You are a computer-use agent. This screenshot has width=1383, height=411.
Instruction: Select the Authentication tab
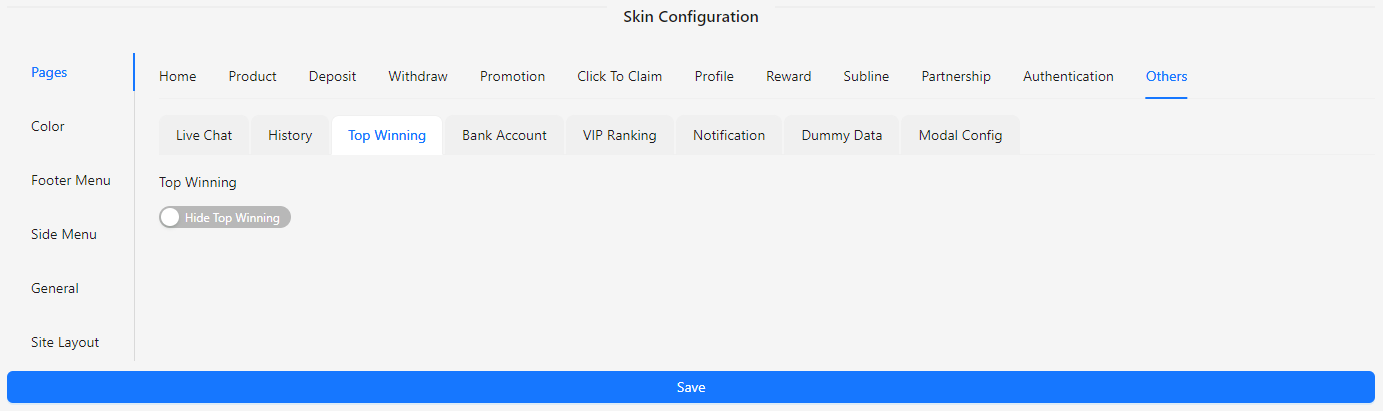1068,77
